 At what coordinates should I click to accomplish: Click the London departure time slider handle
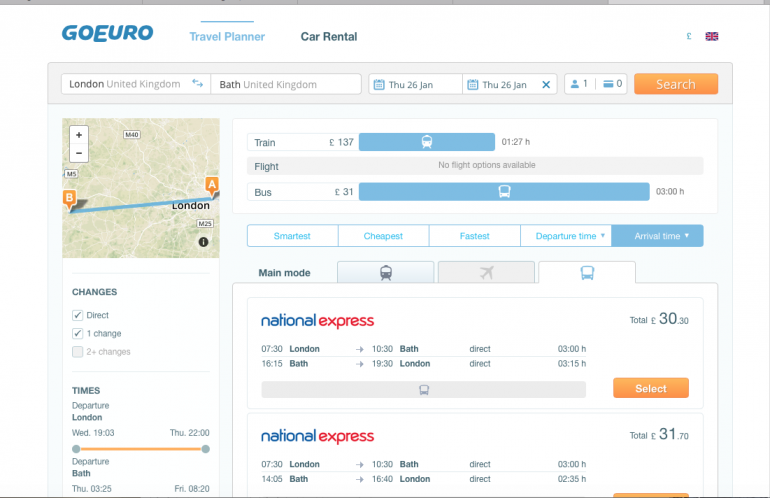[x=76, y=449]
